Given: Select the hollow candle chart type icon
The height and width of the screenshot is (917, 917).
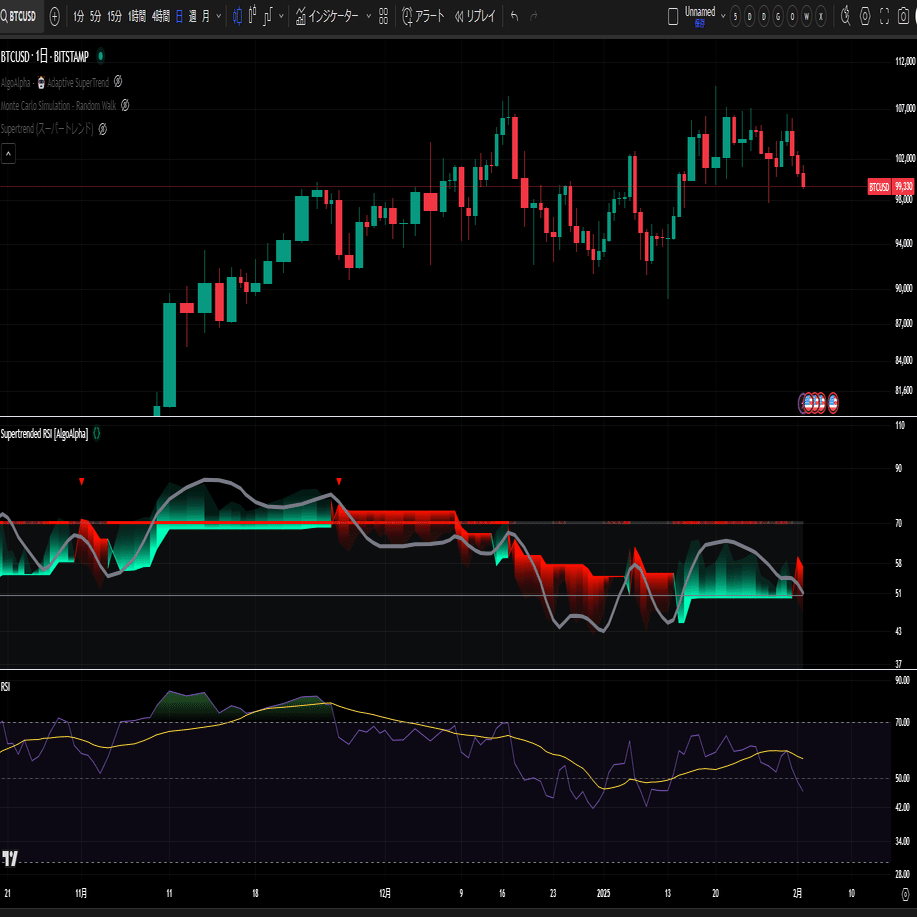Looking at the screenshot, I should [252, 15].
